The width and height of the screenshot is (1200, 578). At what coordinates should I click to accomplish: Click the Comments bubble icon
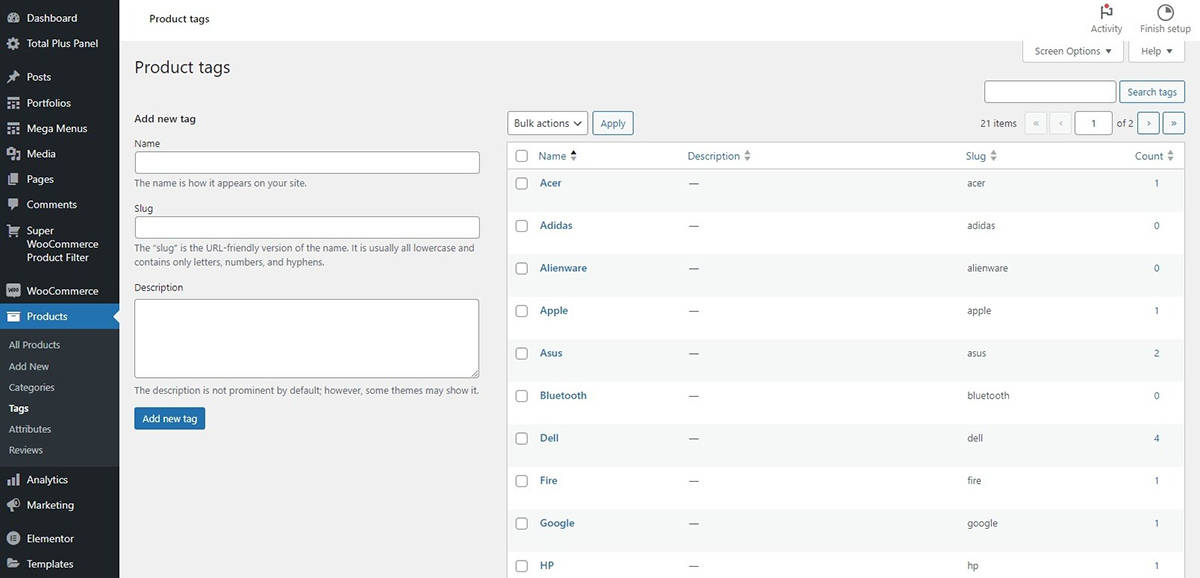(x=13, y=205)
